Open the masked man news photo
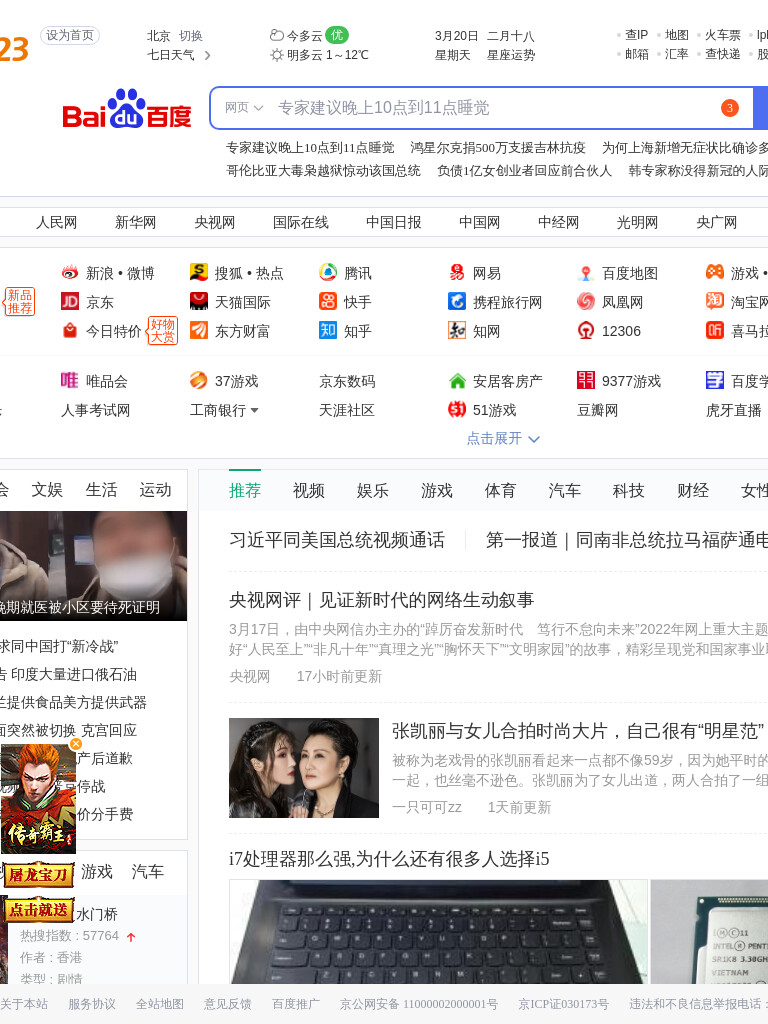Image resolution: width=768 pixels, height=1024 pixels. (93, 566)
